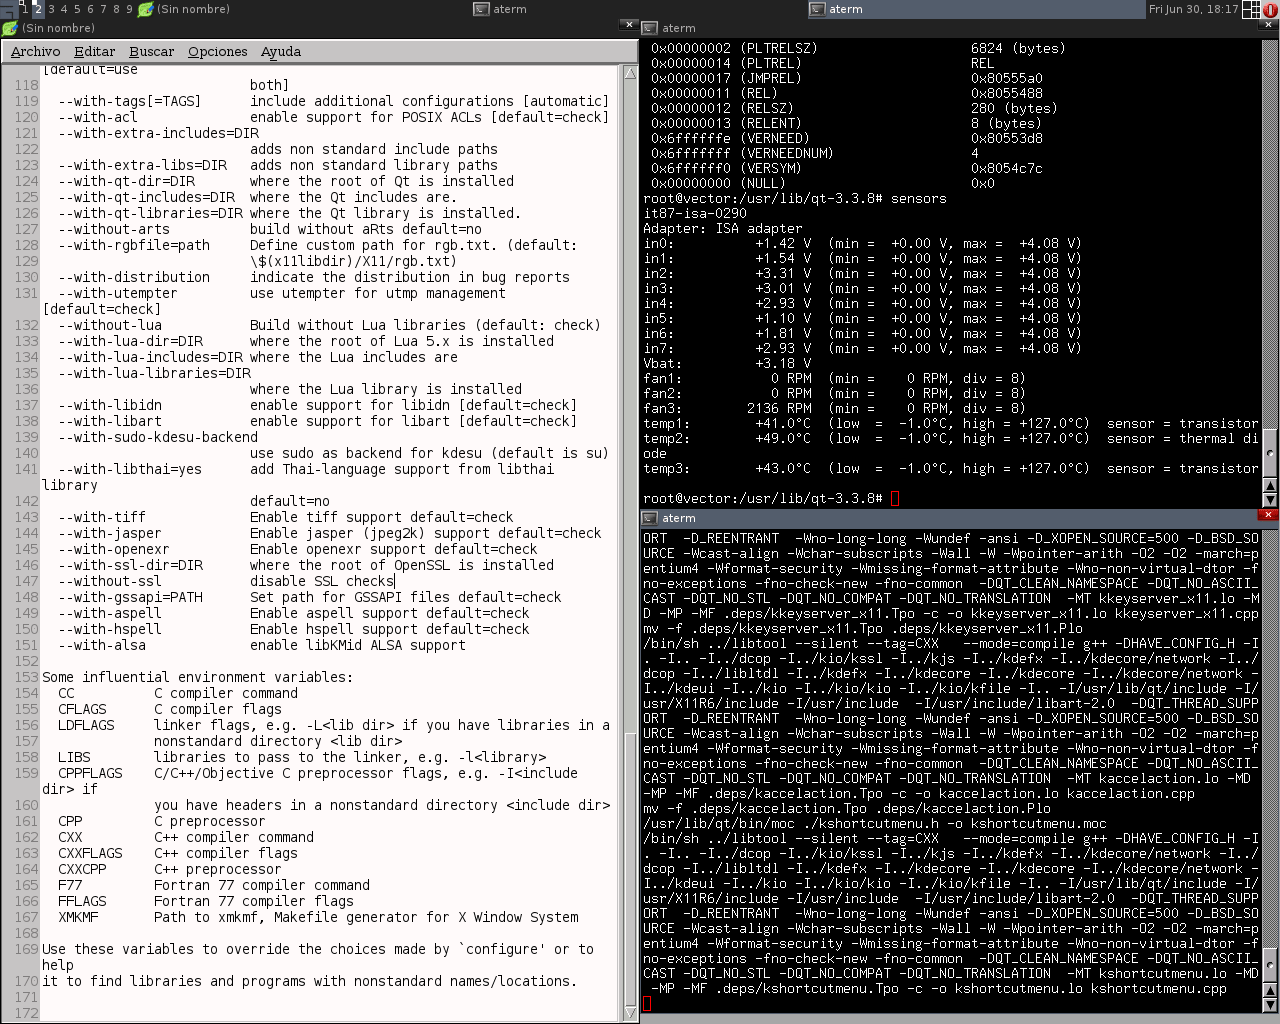Click line number 150 in editor gutter
The height and width of the screenshot is (1024, 1280).
click(26, 629)
